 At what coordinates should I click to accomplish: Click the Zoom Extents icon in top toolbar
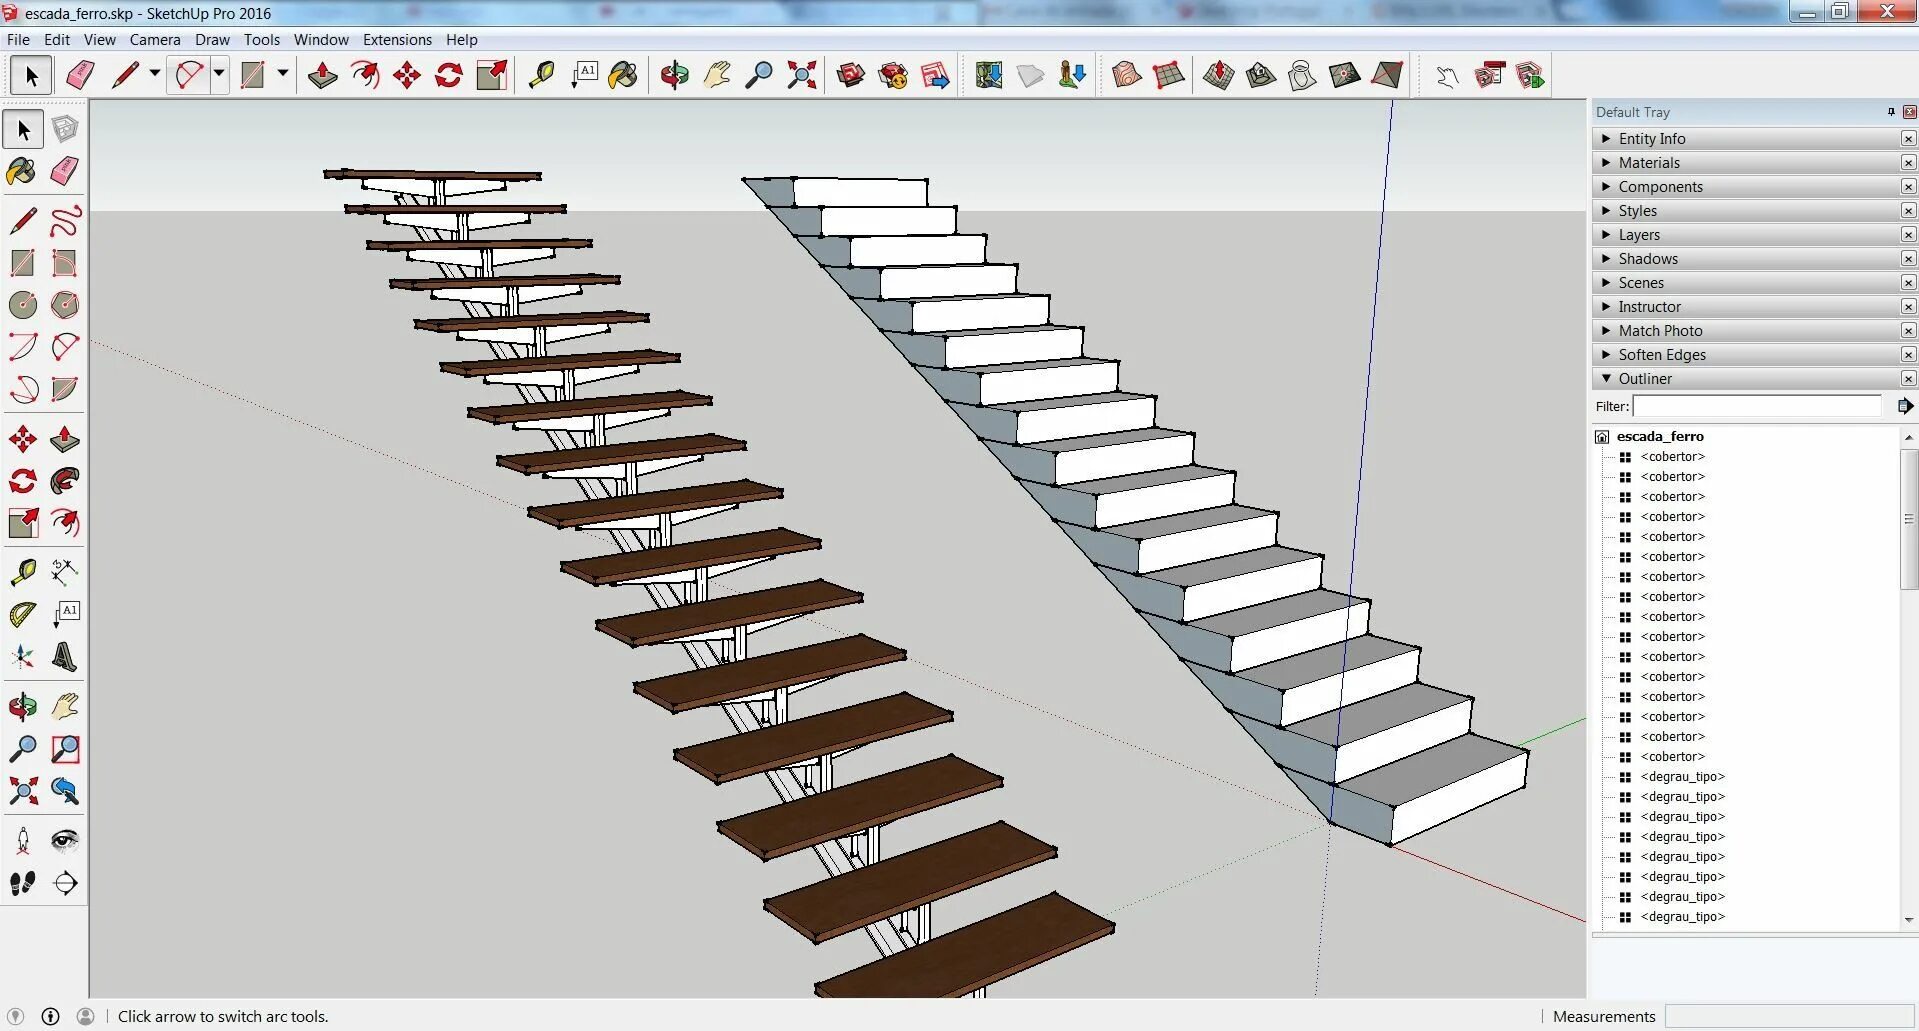[x=801, y=75]
